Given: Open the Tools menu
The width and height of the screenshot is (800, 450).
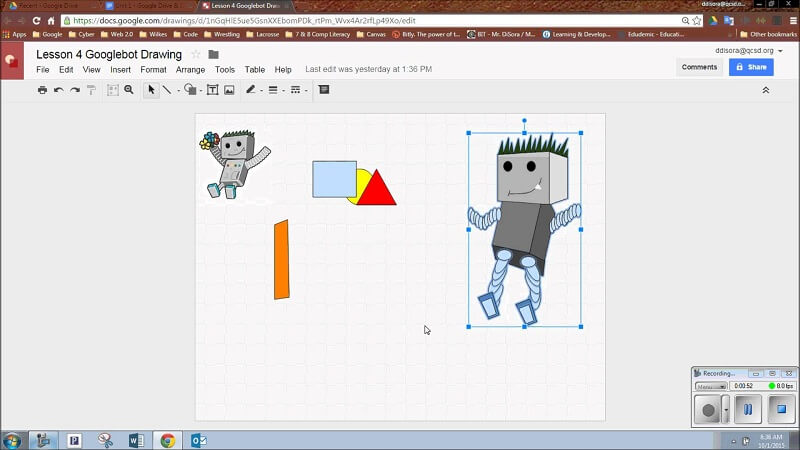Looking at the screenshot, I should point(224,69).
